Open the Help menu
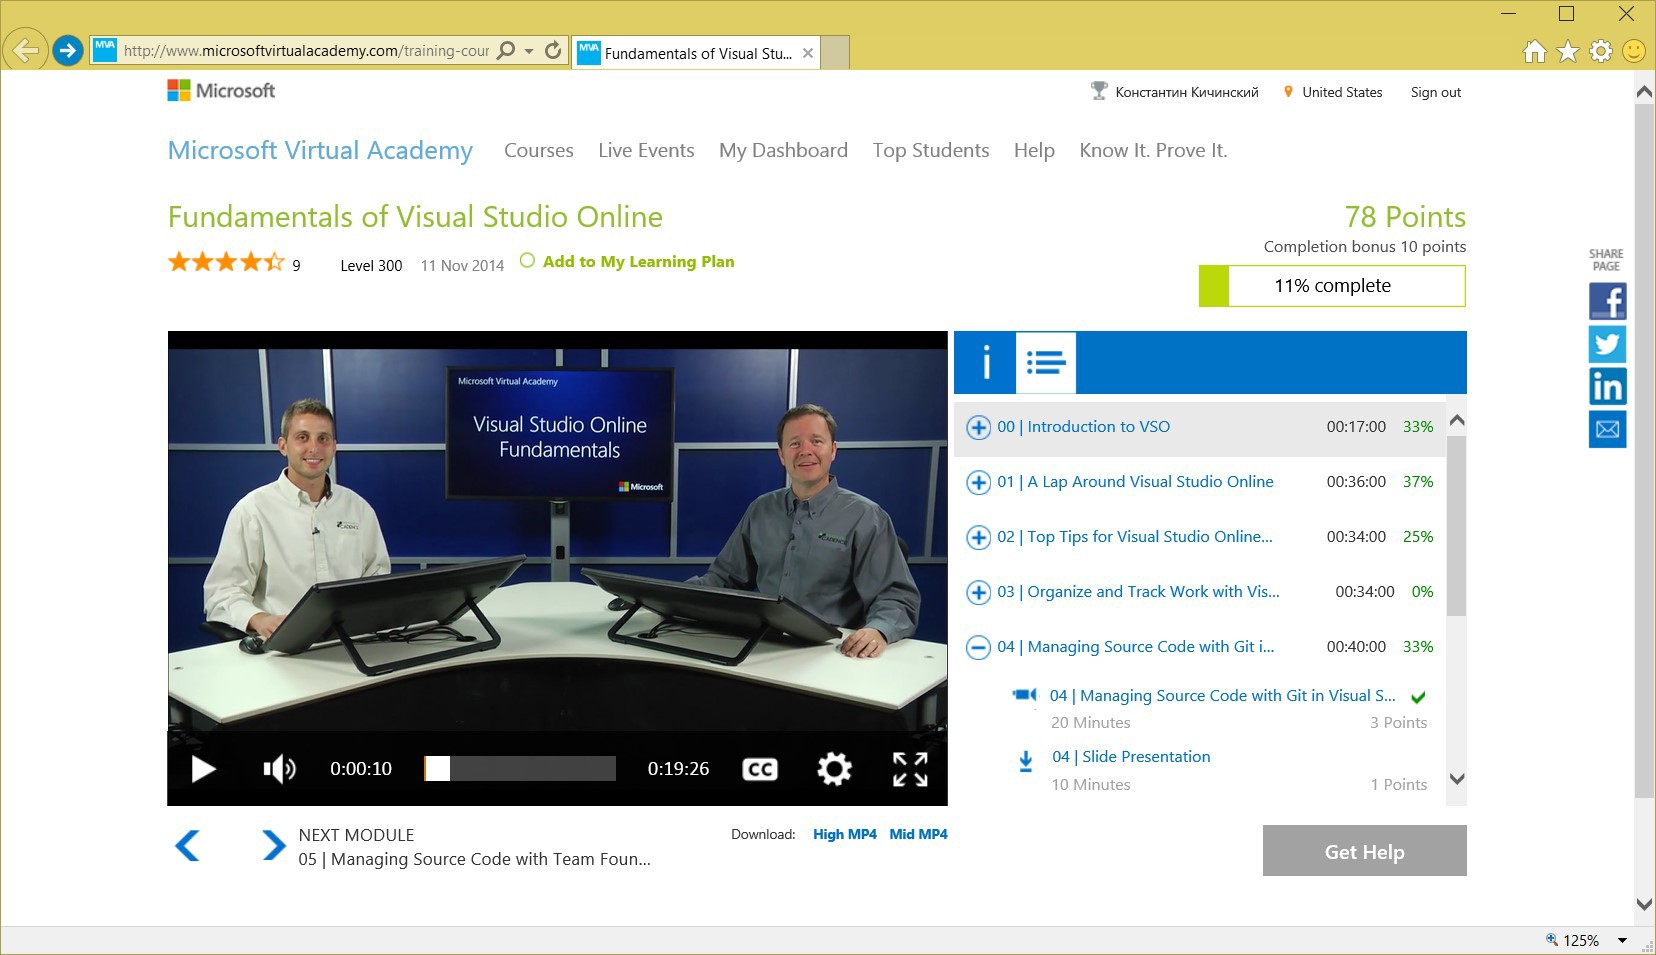This screenshot has width=1656, height=955. [x=1034, y=150]
